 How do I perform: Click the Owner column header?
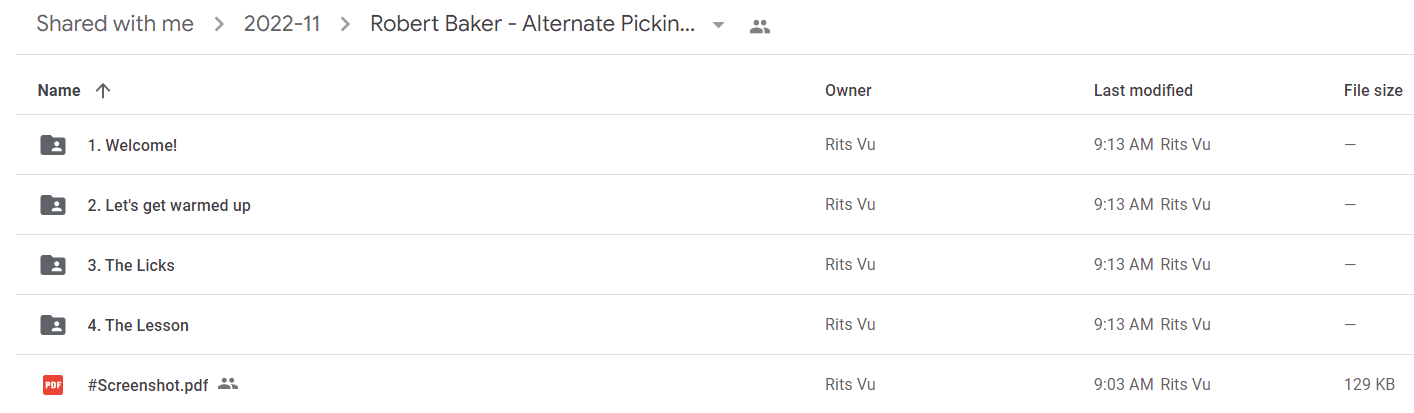point(848,90)
